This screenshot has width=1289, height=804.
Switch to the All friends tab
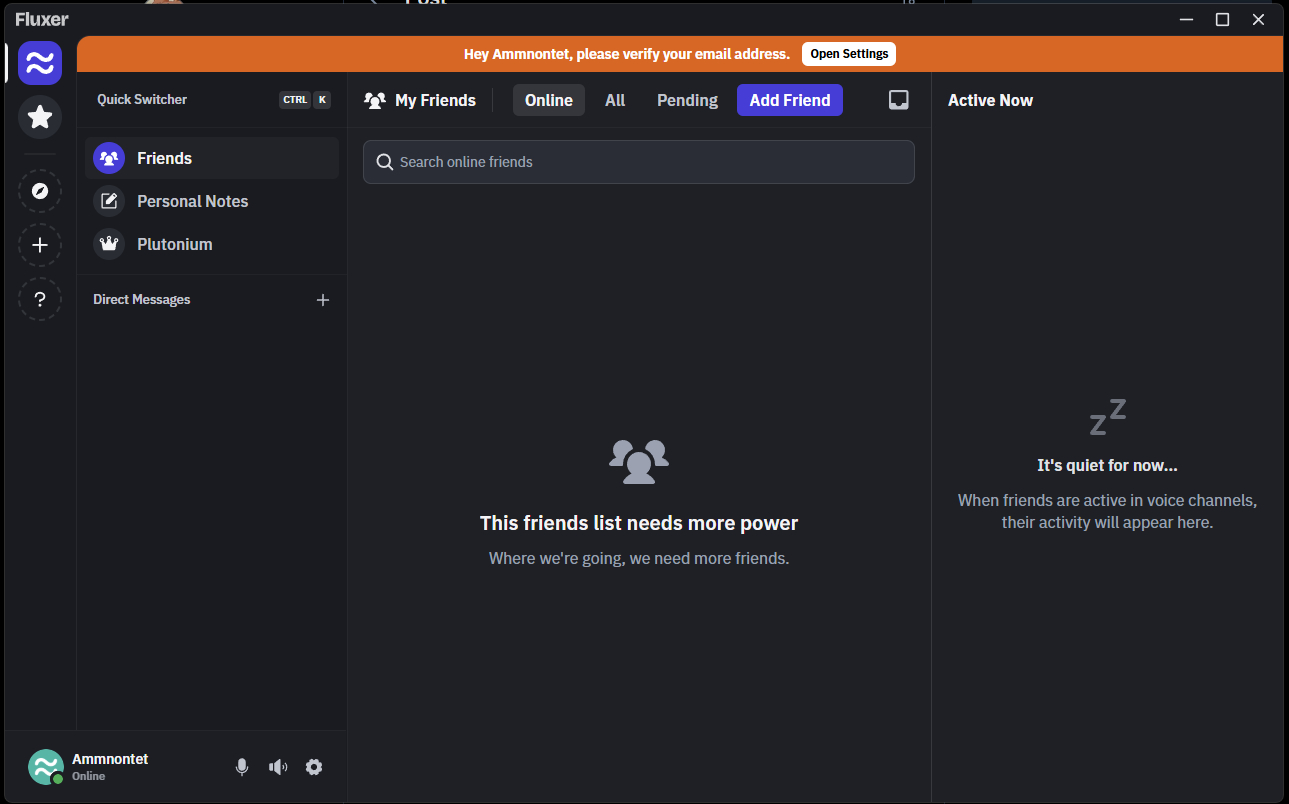615,100
